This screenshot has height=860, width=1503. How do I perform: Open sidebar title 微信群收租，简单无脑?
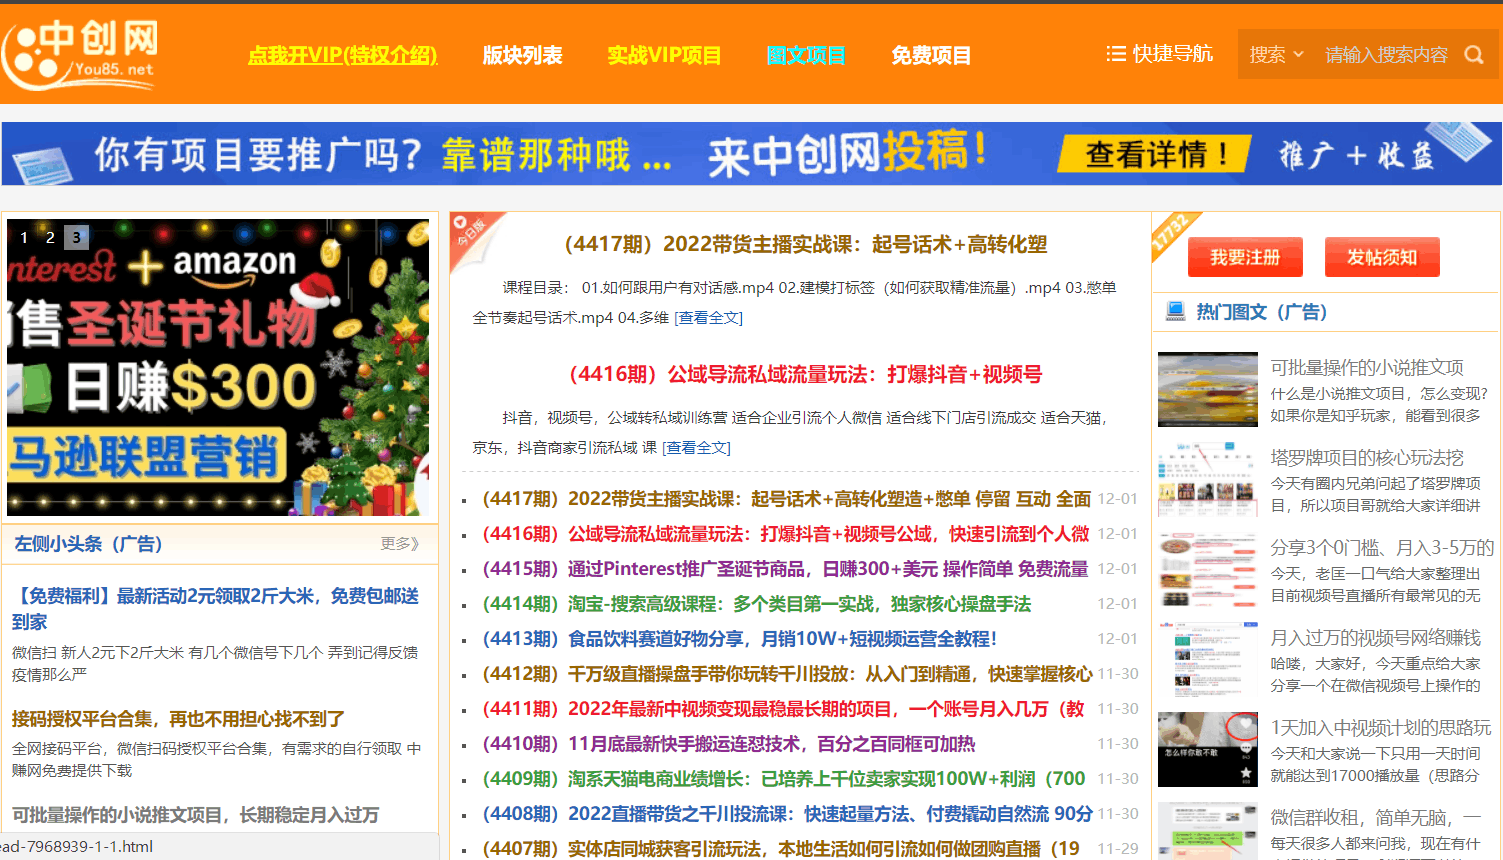click(1376, 817)
